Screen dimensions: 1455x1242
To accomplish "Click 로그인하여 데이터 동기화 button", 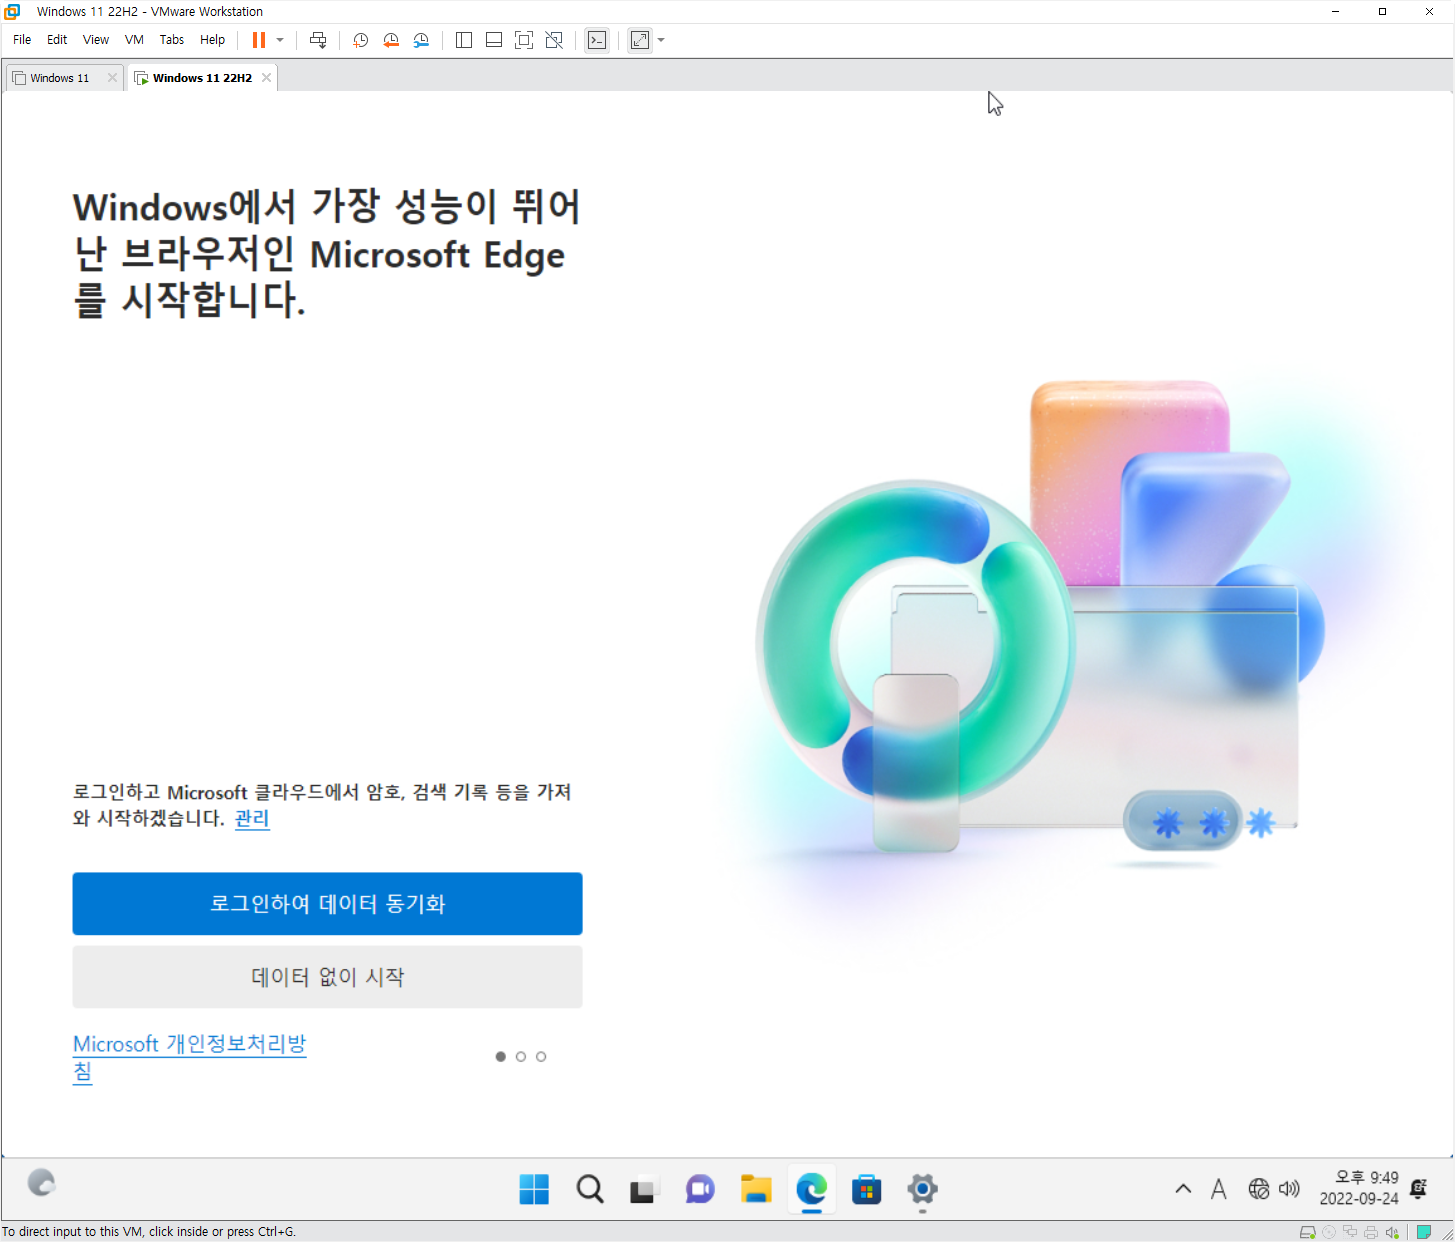I will (x=327, y=904).
